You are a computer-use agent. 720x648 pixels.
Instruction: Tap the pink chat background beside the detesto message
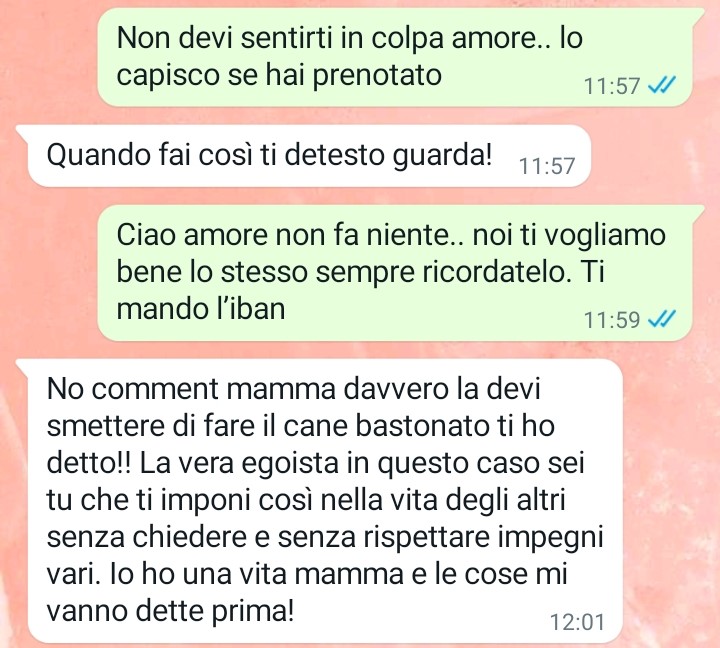click(x=654, y=156)
